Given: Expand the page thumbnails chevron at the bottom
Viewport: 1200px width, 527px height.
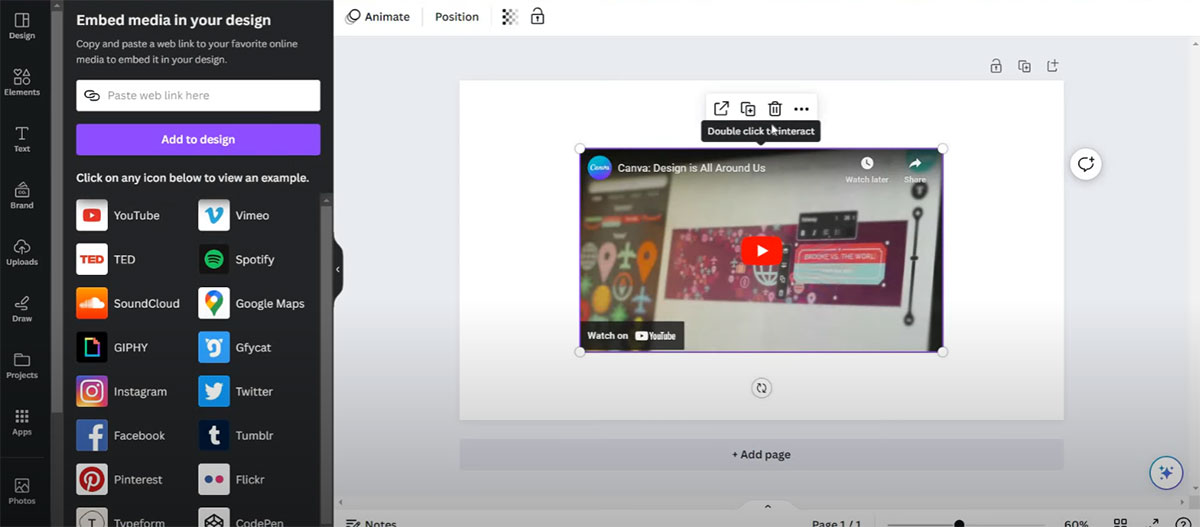Looking at the screenshot, I should point(767,506).
